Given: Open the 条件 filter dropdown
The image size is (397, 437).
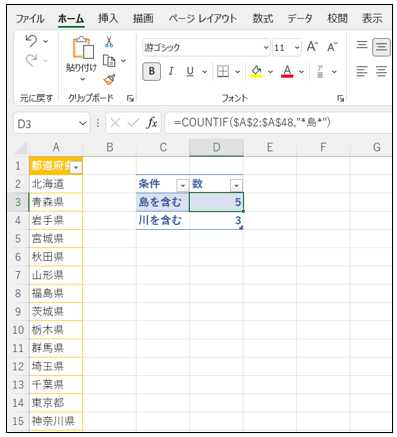Looking at the screenshot, I should [x=183, y=186].
